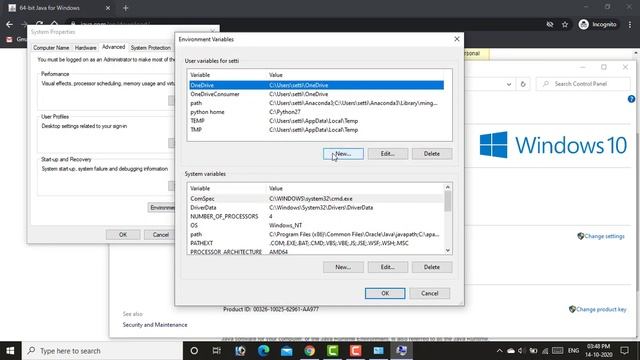Click Change product key link
The width and height of the screenshot is (640, 360).
click(601, 309)
